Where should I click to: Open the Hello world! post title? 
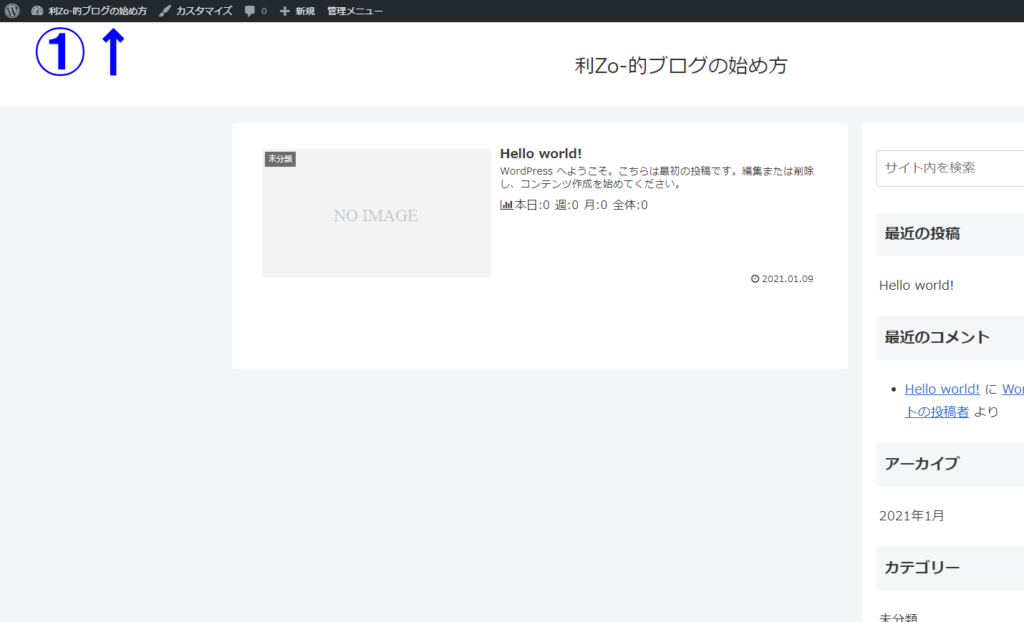coord(540,153)
